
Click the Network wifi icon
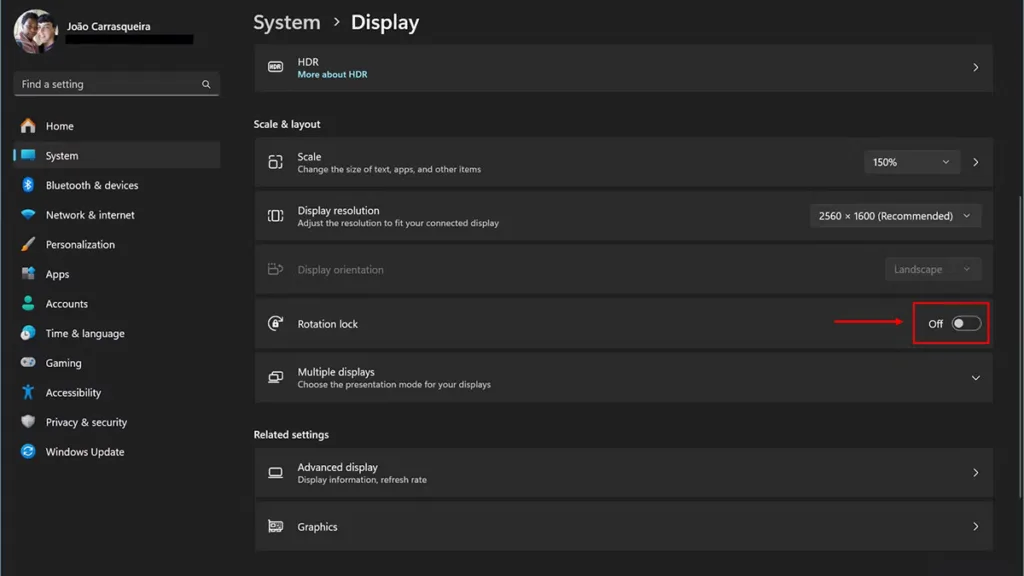(27, 214)
